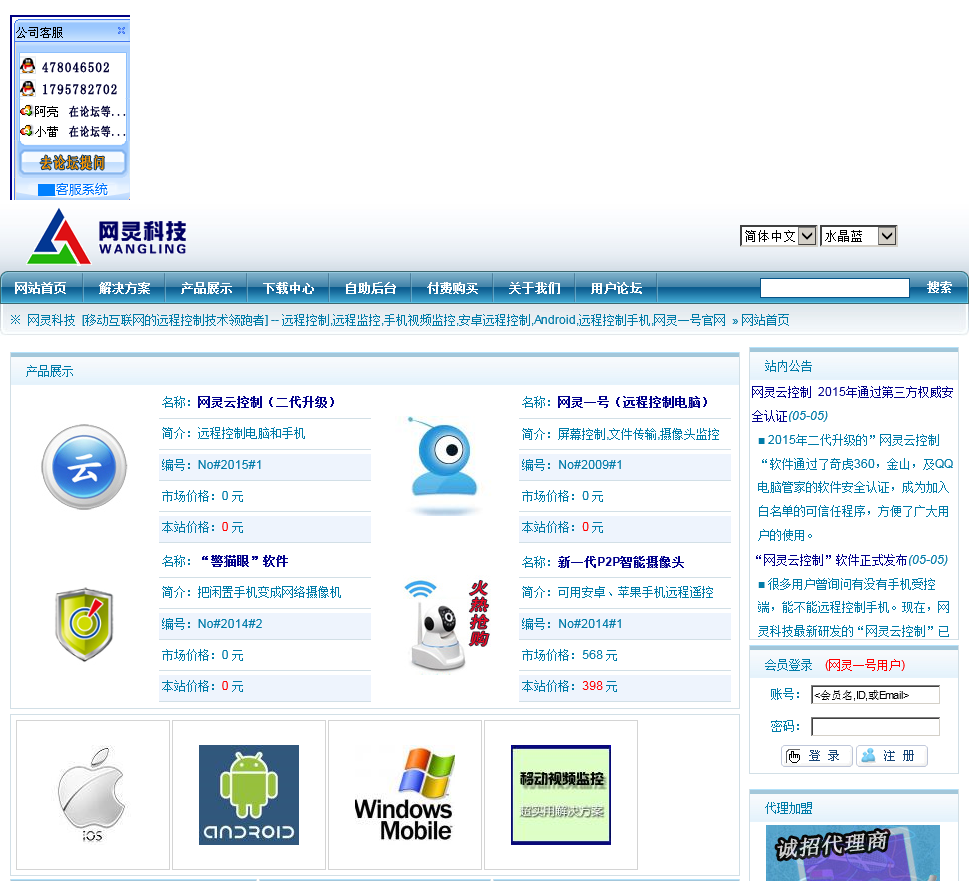Click the 编号 No#2014#1 text
Viewport: 969px width, 881px height.
pyautogui.click(x=572, y=624)
